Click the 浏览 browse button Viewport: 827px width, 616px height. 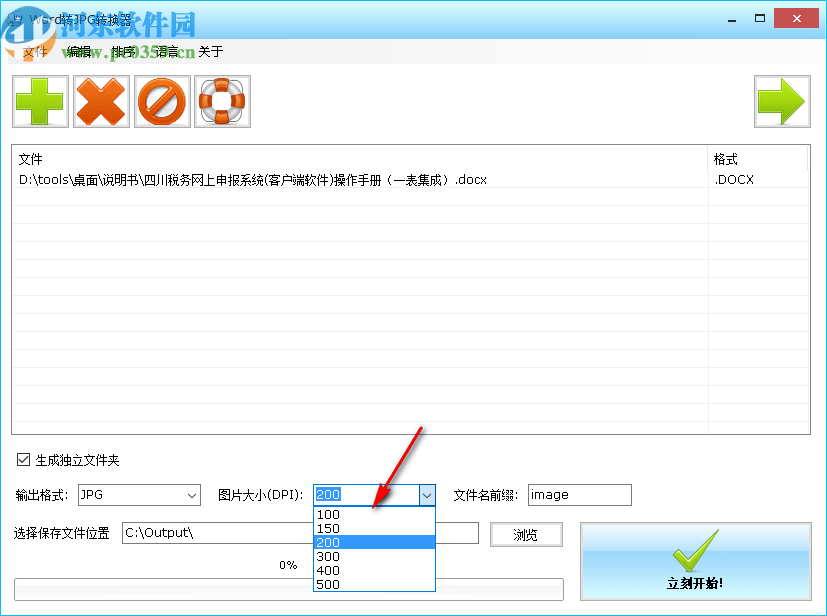click(526, 534)
